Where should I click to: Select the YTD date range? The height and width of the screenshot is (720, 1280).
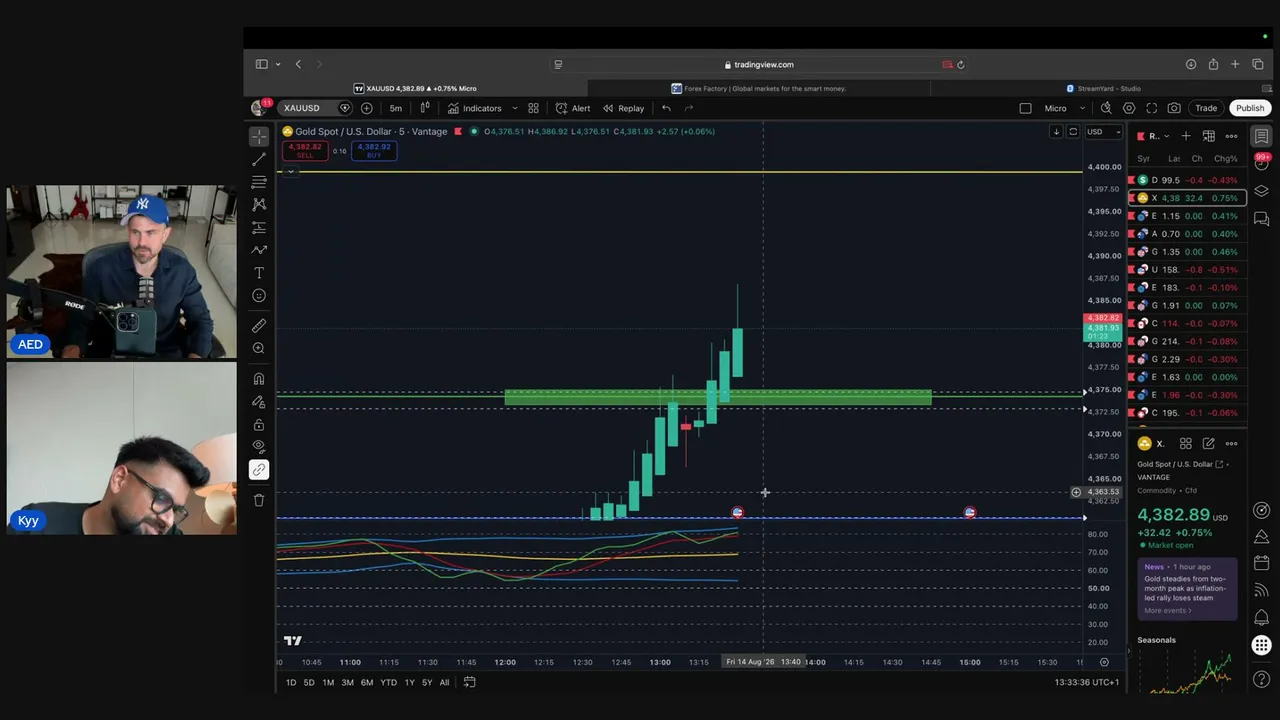click(x=388, y=682)
